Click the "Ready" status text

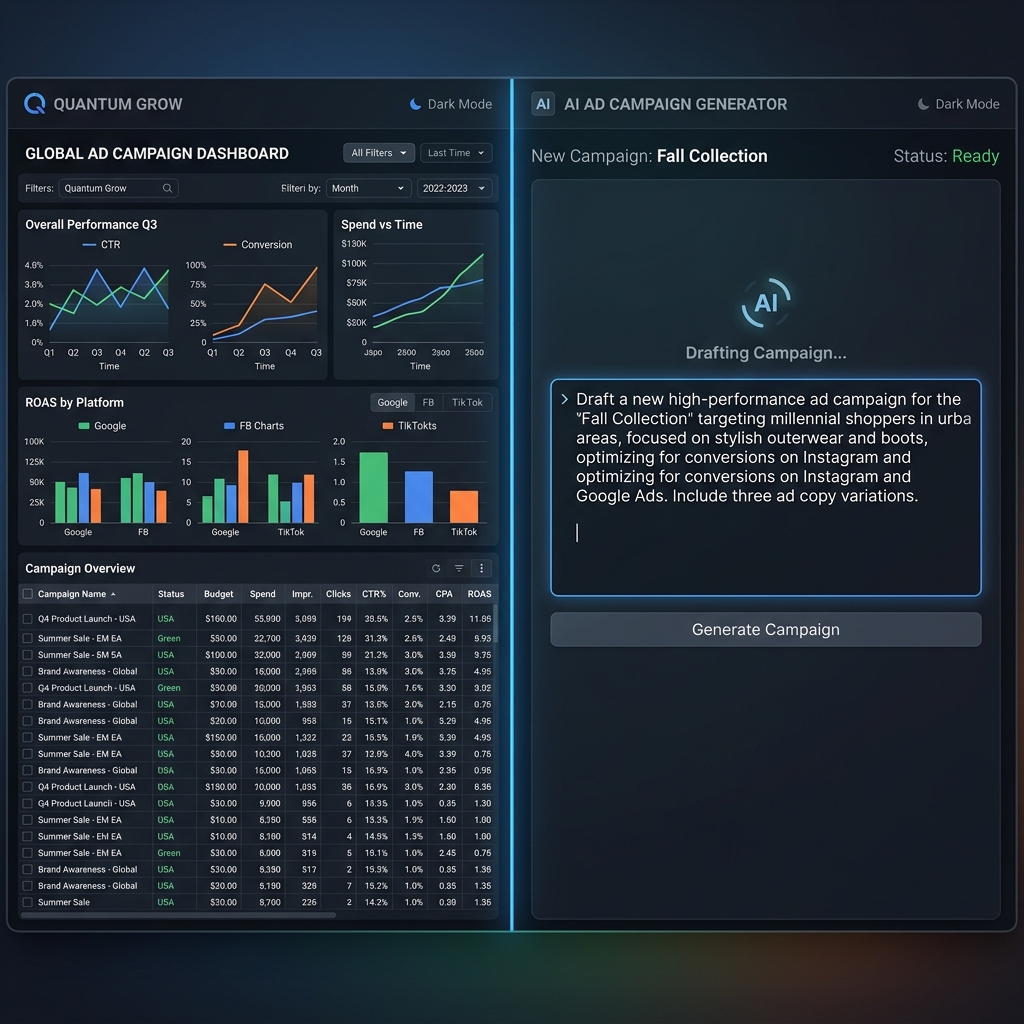coord(976,156)
